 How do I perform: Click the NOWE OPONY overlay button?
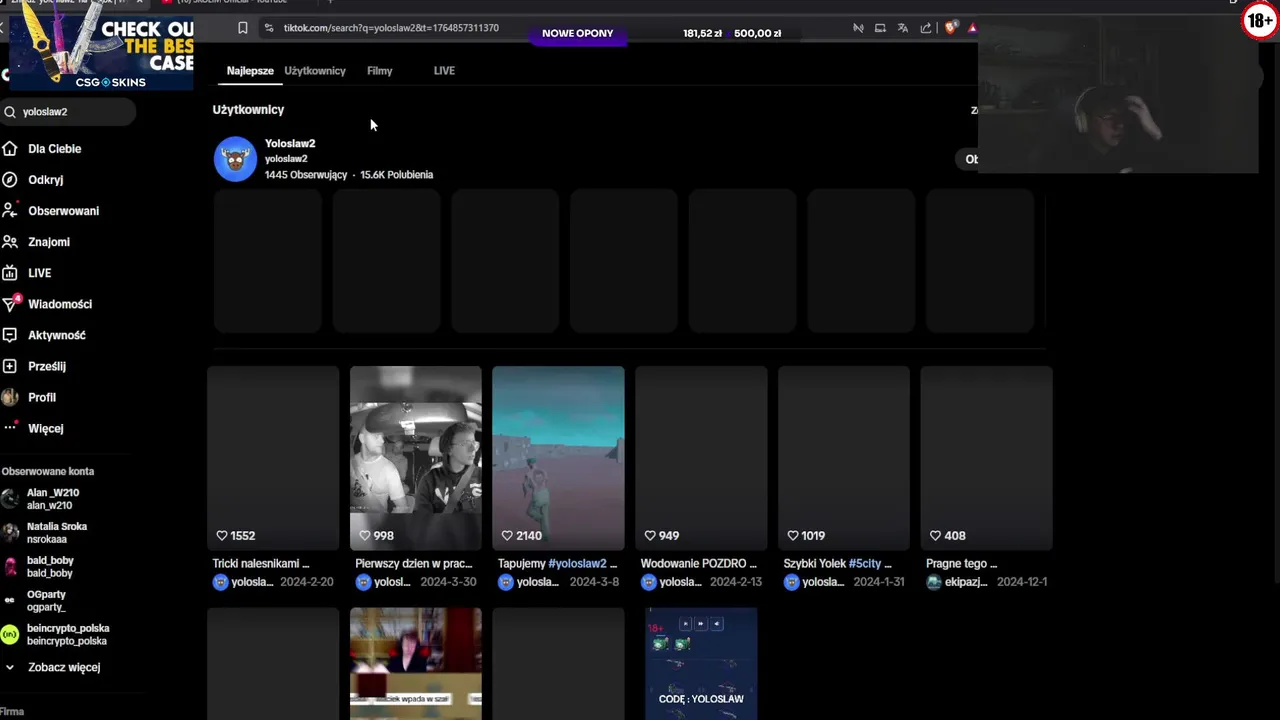tap(578, 33)
